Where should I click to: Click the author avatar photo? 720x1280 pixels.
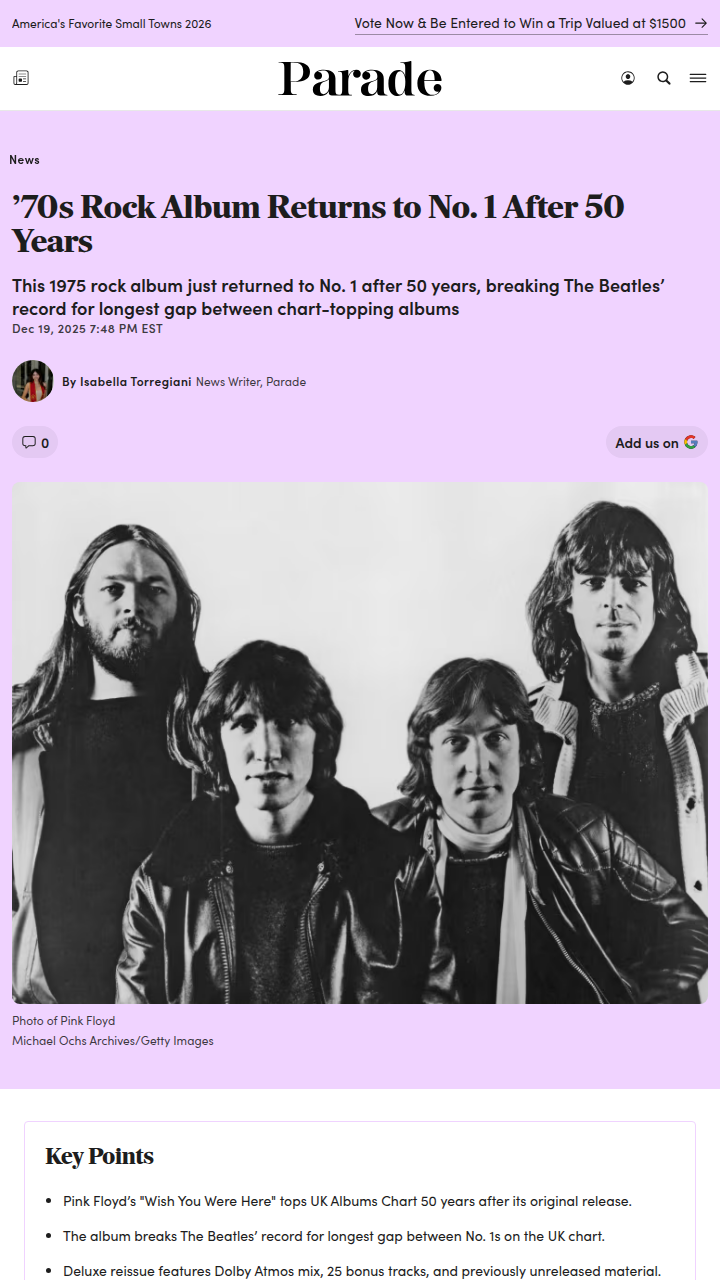tap(33, 381)
